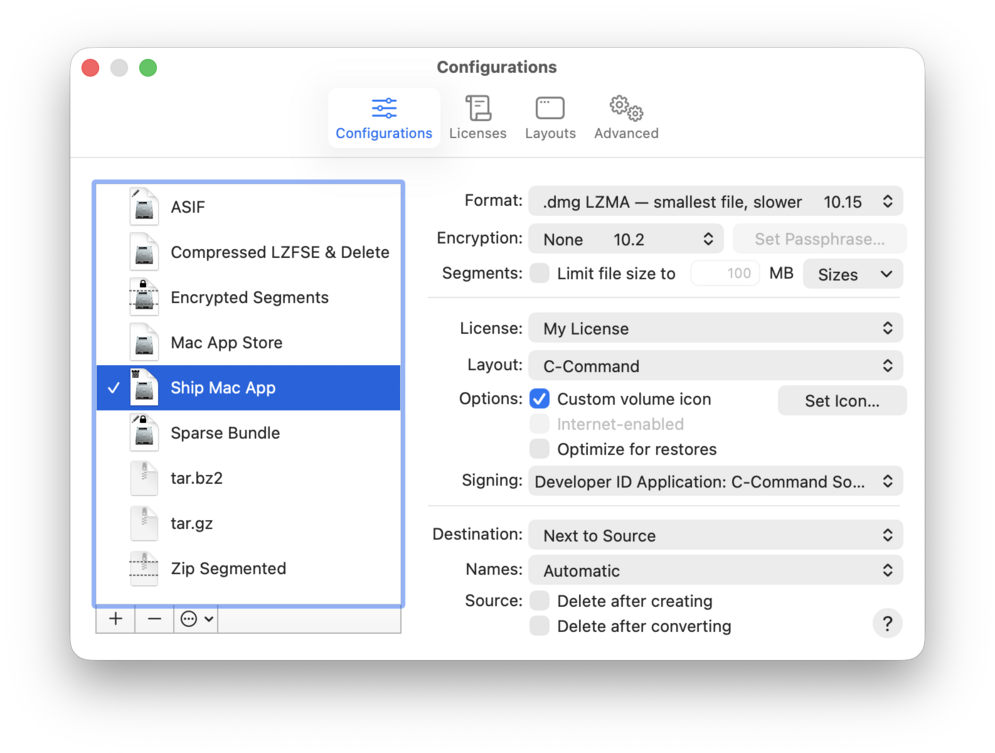The width and height of the screenshot is (995, 753).
Task: Click the ASIF disk image icon
Action: coord(144,207)
